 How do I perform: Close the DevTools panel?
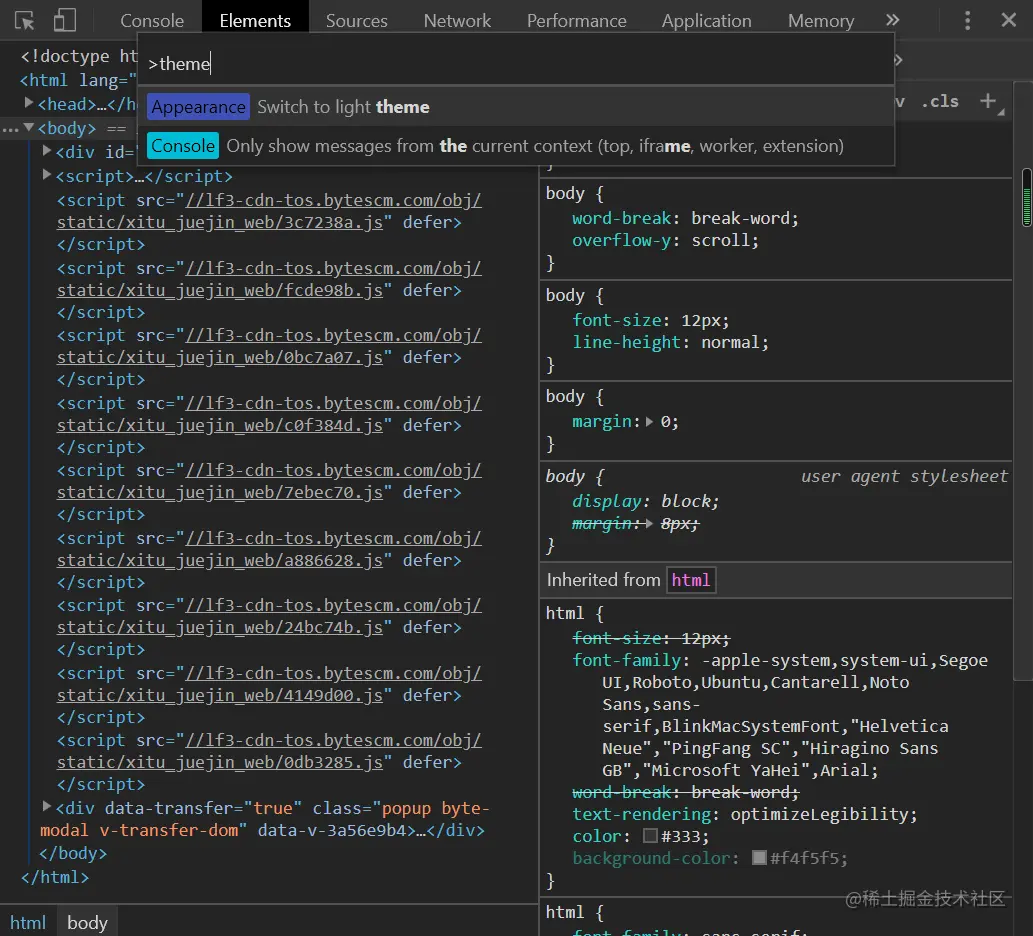point(1009,20)
